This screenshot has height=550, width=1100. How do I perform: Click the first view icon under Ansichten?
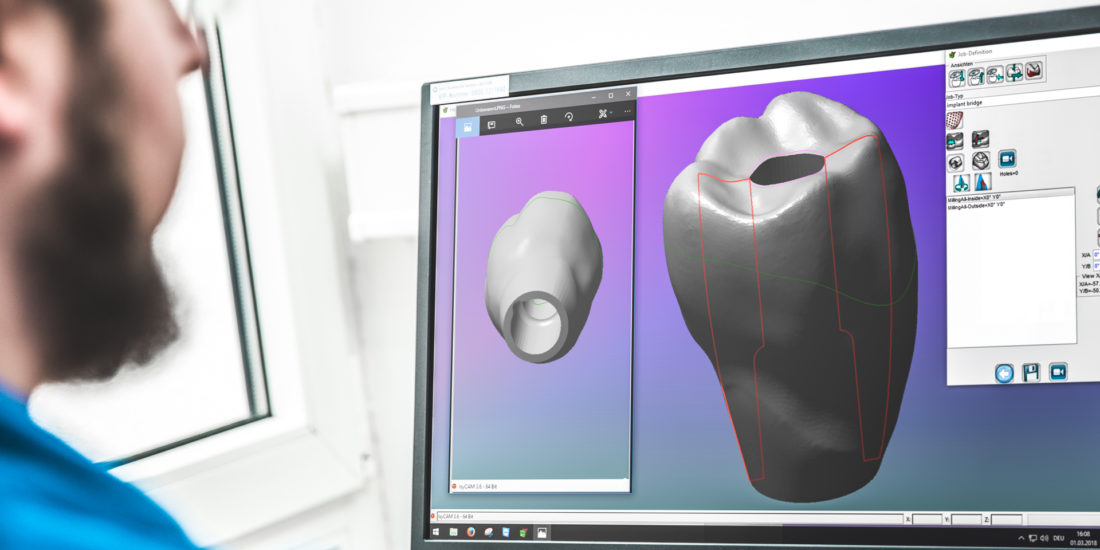tap(957, 78)
